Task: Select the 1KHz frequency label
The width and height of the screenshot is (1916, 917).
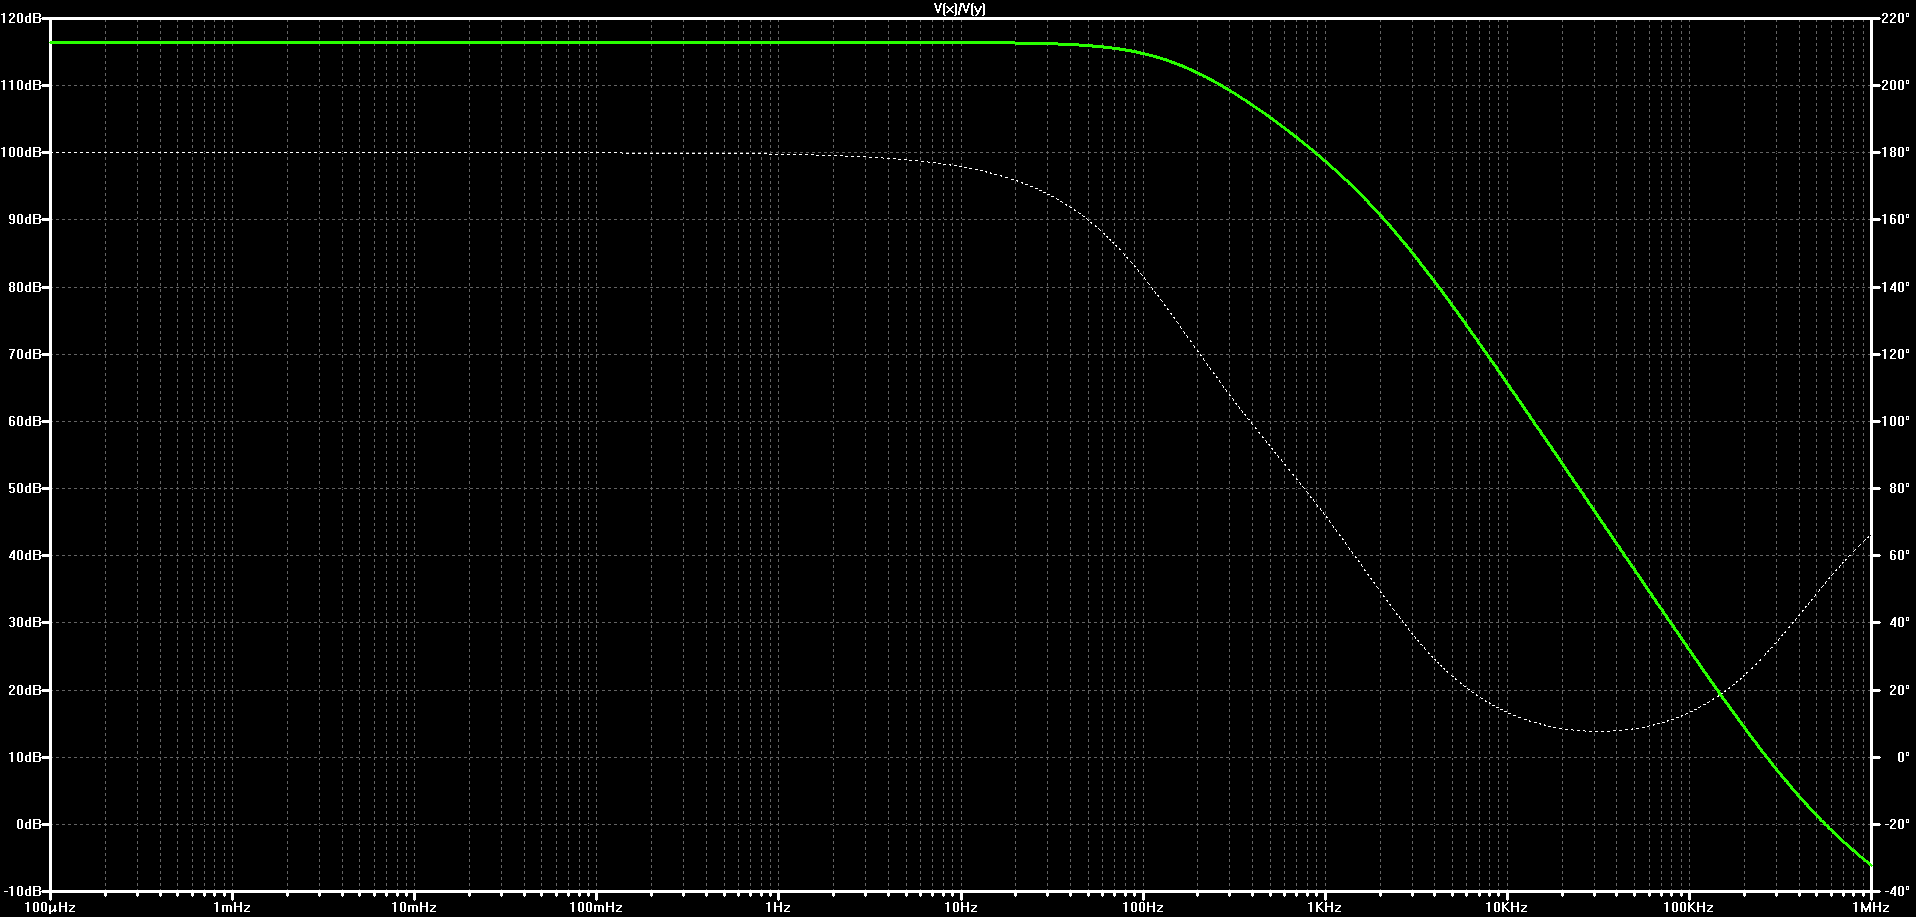Action: 1324,908
